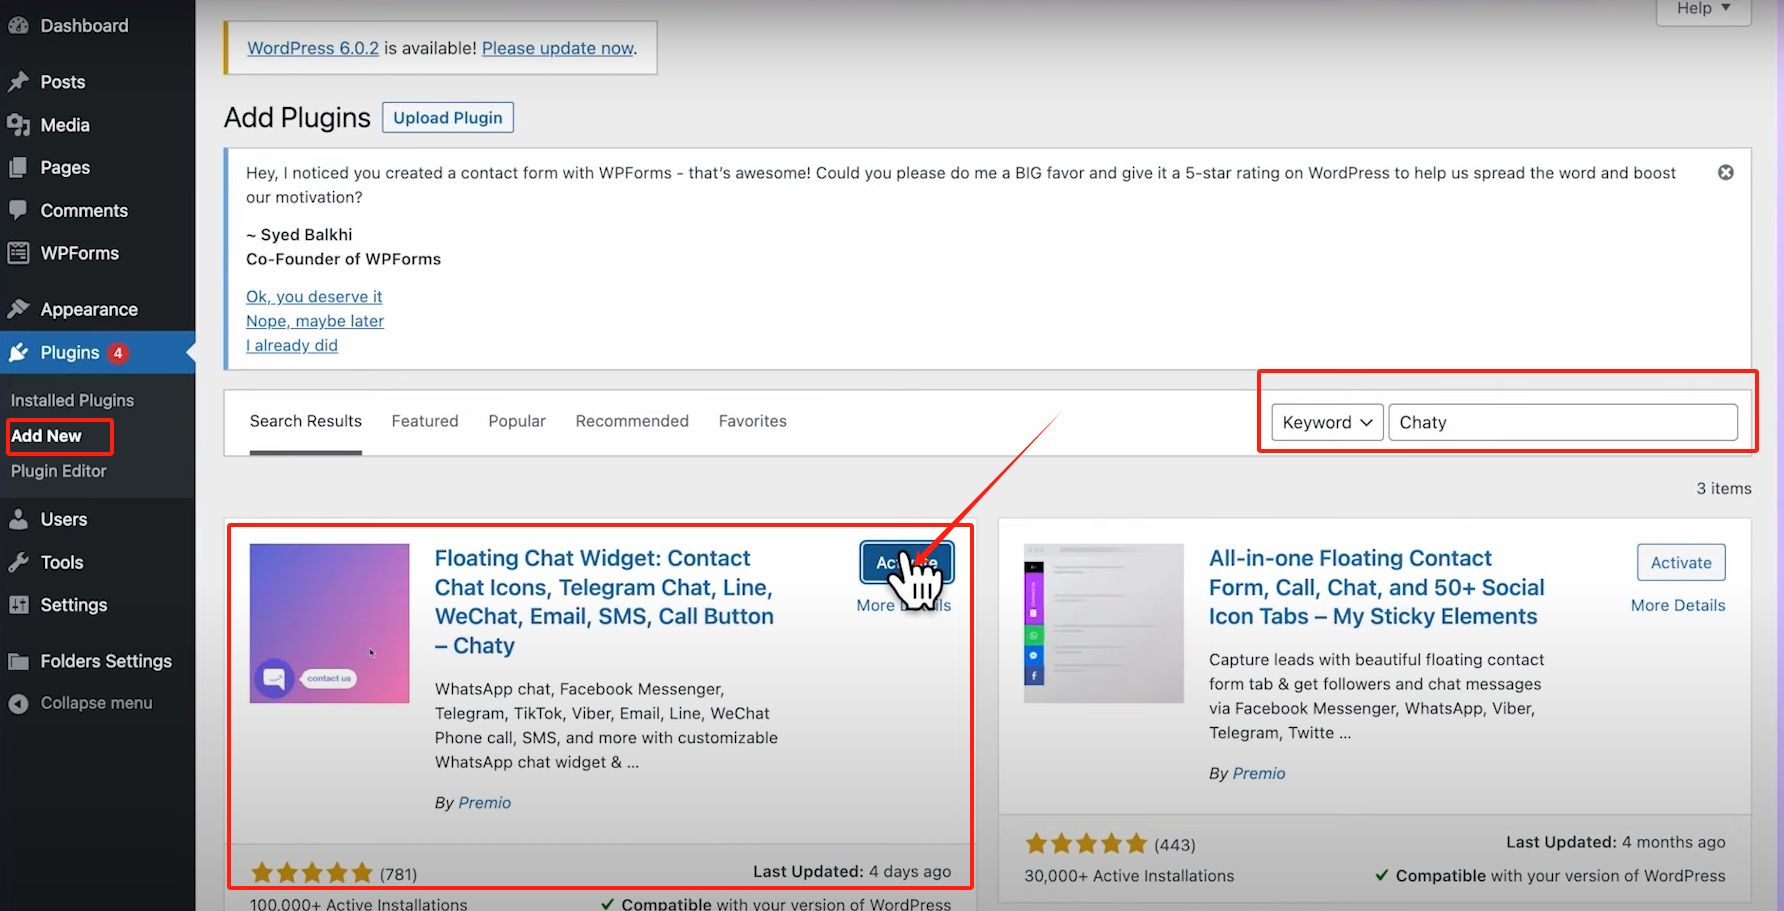Open Users via the people icon

pos(18,519)
